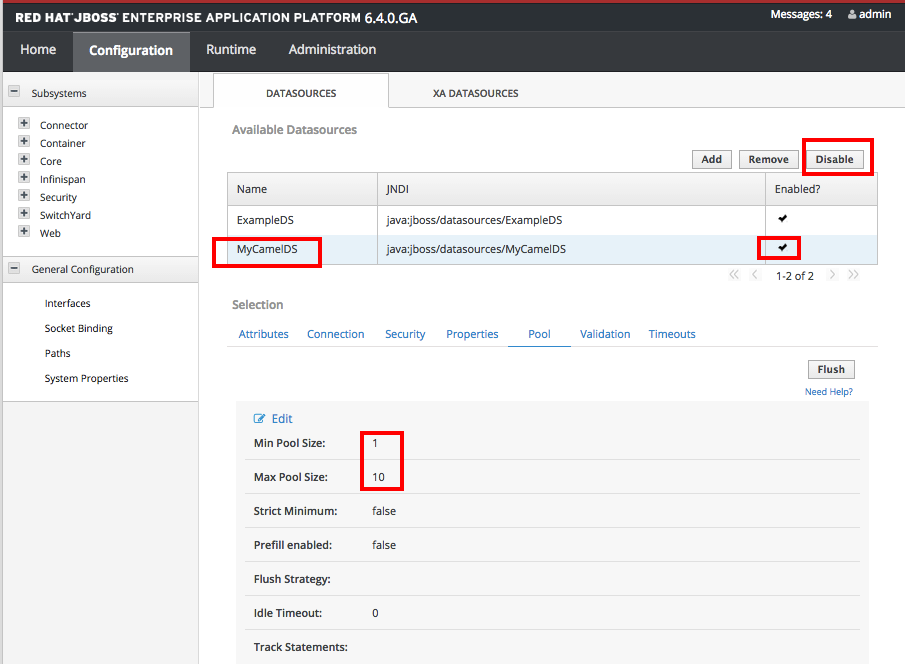
Task: Open the Configuration menu
Action: click(131, 51)
